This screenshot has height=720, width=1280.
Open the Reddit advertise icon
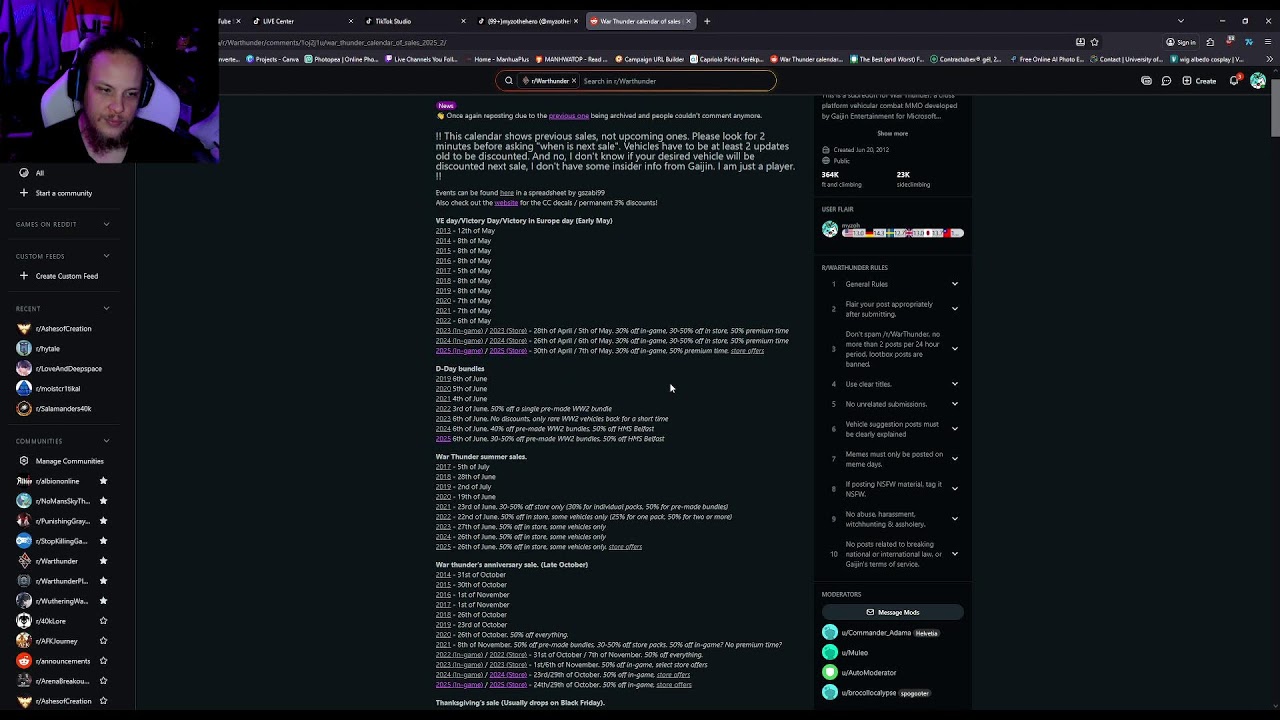pyautogui.click(x=1146, y=81)
